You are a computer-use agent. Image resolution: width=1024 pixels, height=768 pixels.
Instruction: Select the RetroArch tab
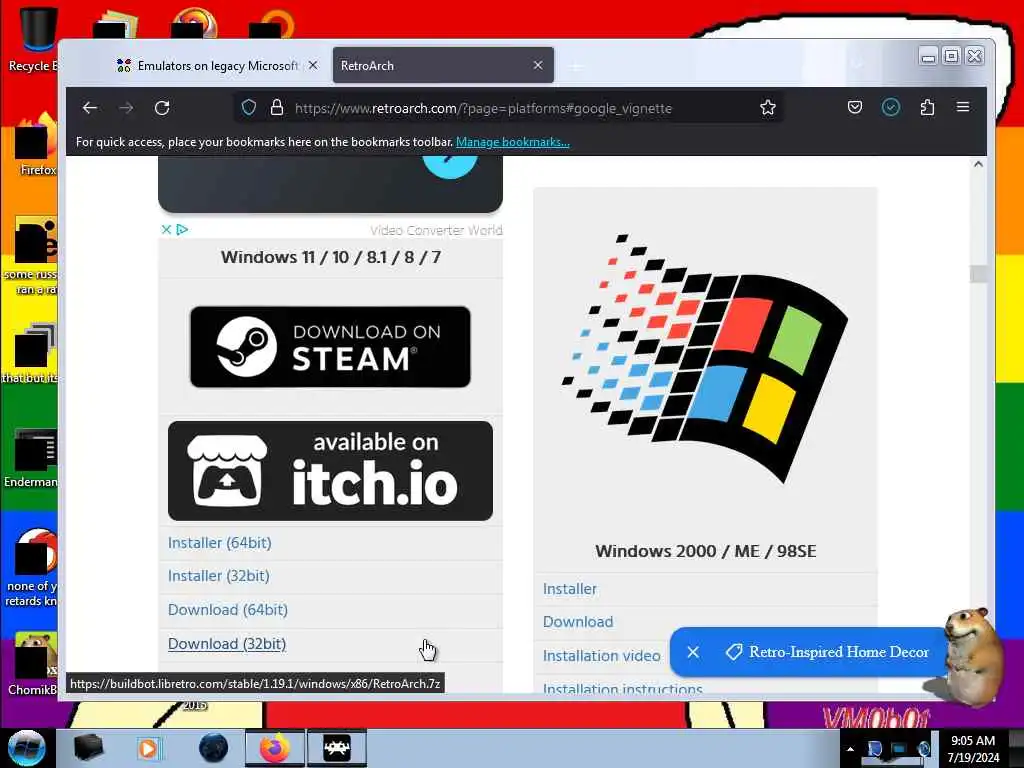tap(443, 65)
